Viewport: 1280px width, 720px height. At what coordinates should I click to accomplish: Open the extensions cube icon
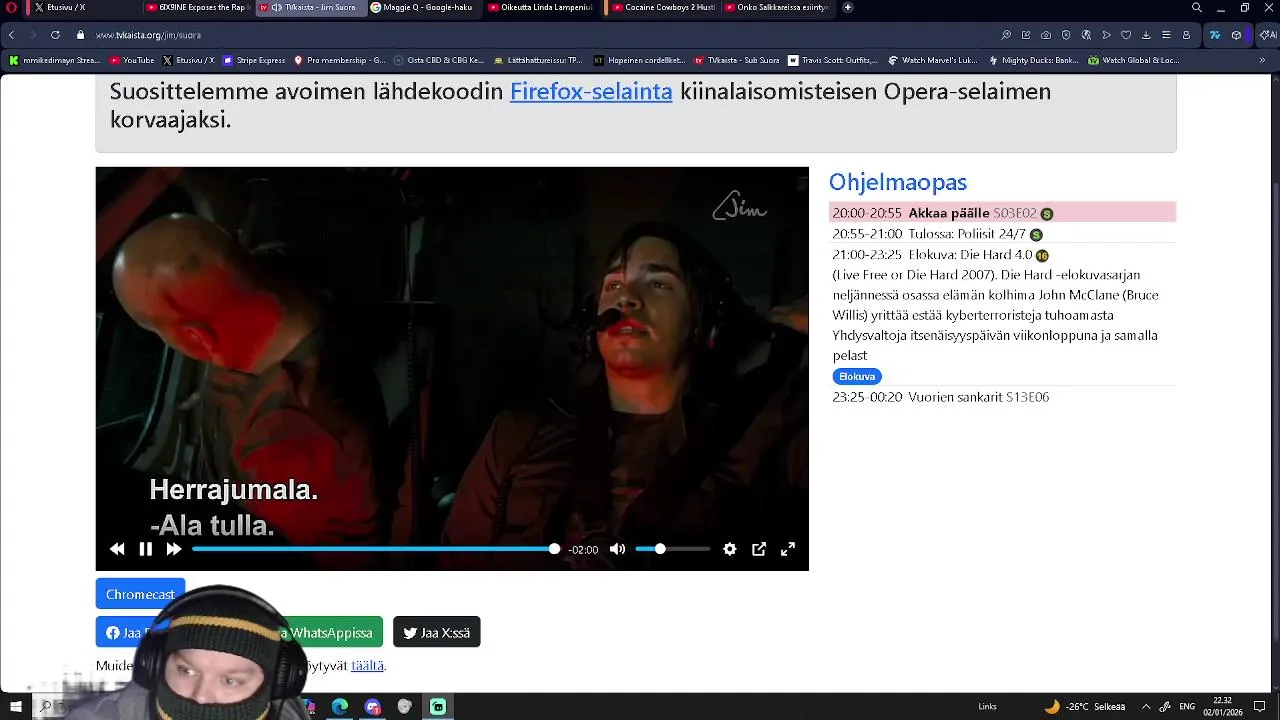tap(1236, 35)
